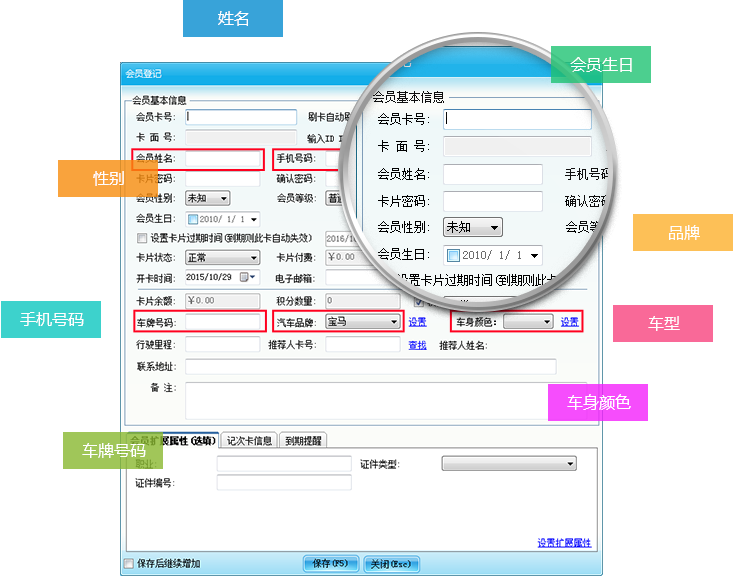Focus 卡片密码 input in magnified view
The image size is (736, 576).
pos(493,201)
